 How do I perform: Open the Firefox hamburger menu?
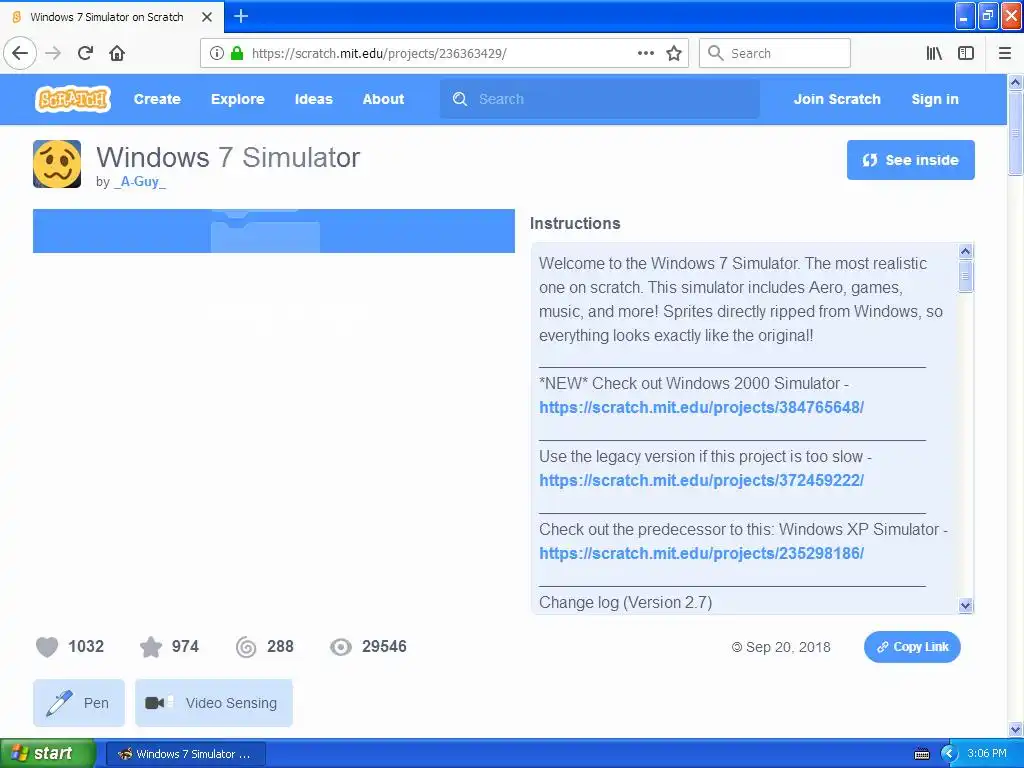tap(1005, 53)
